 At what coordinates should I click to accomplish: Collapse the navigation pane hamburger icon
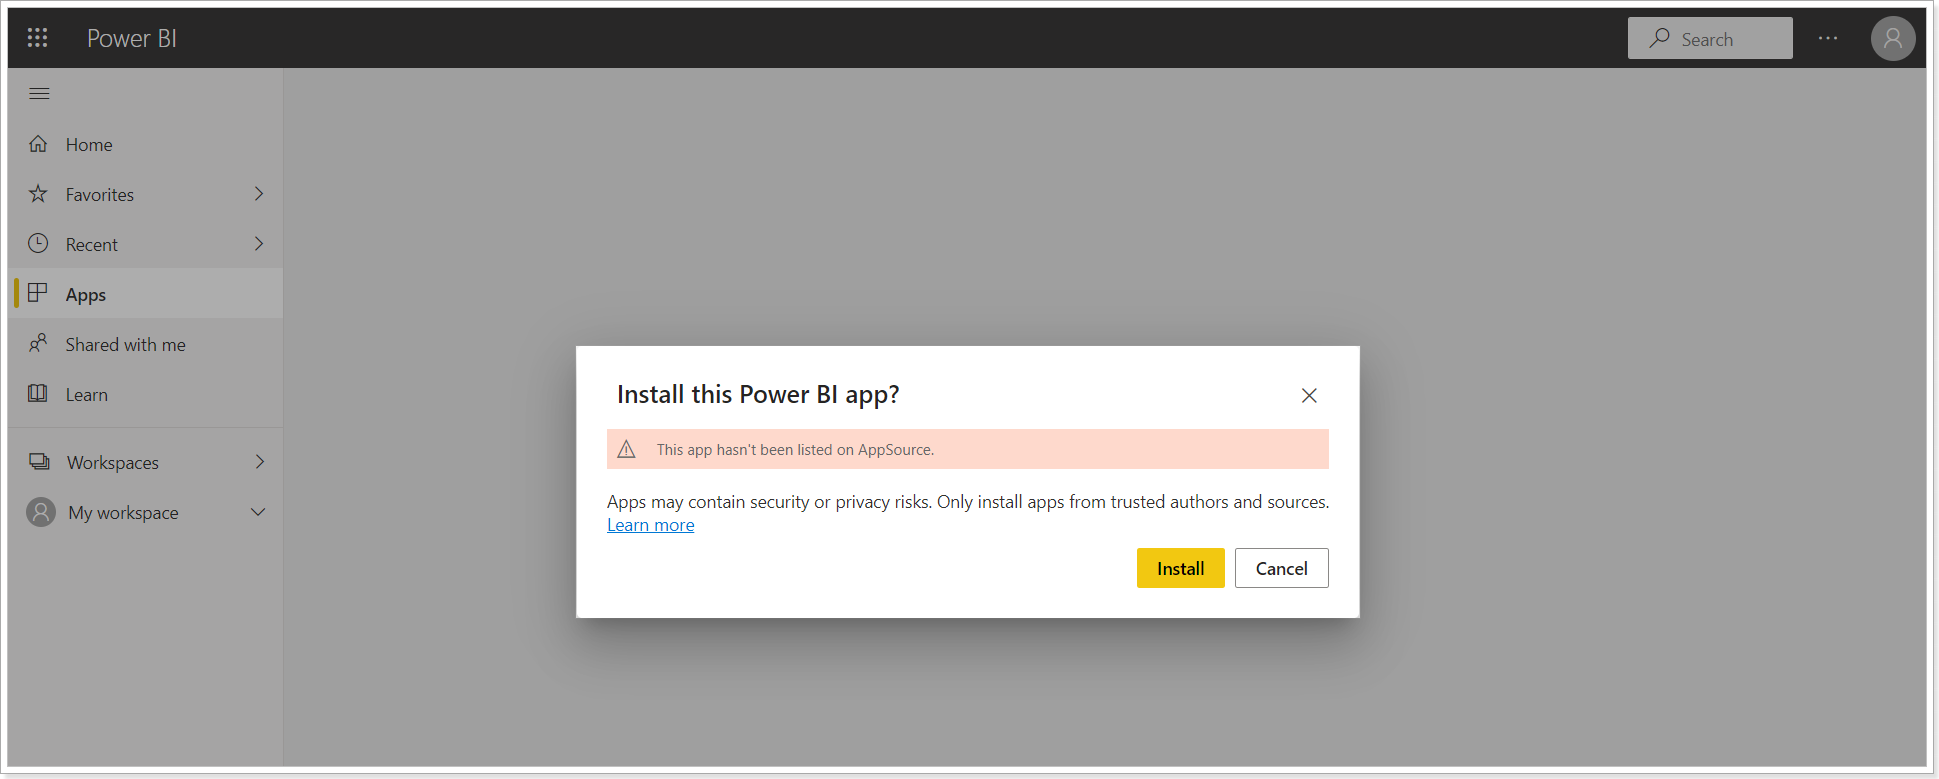tap(39, 94)
